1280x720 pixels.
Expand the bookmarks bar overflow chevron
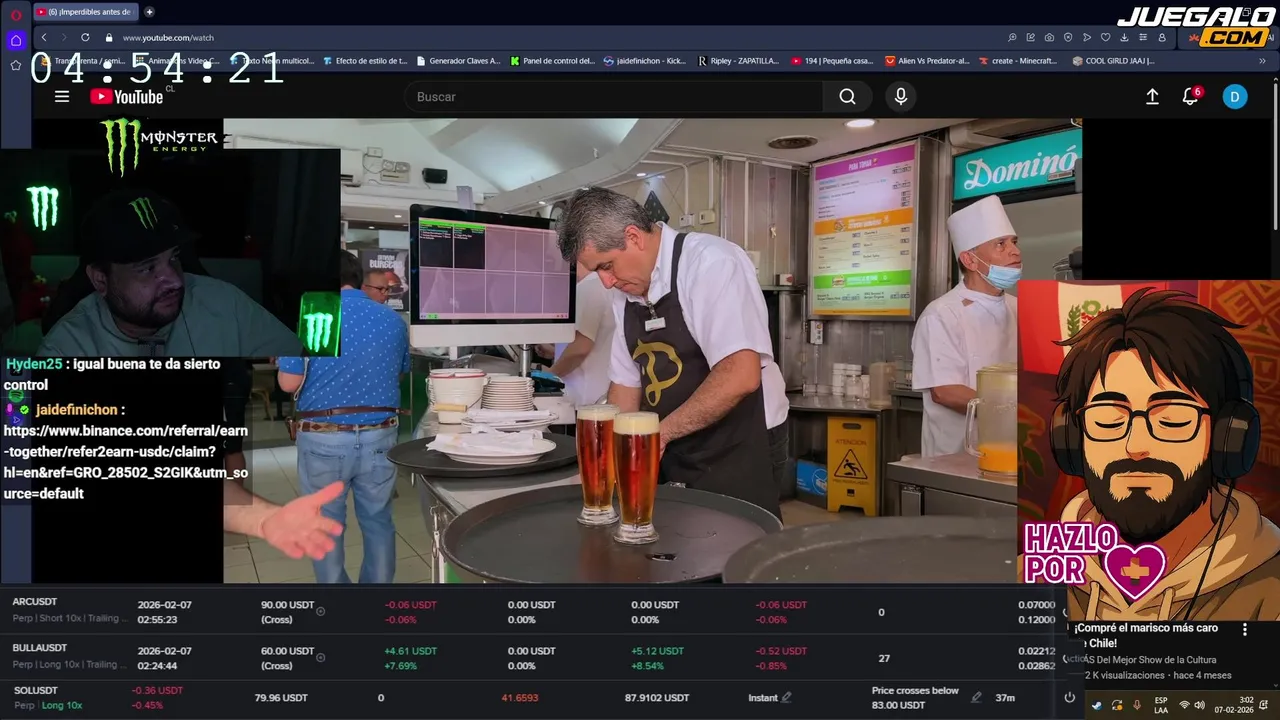(x=1262, y=60)
